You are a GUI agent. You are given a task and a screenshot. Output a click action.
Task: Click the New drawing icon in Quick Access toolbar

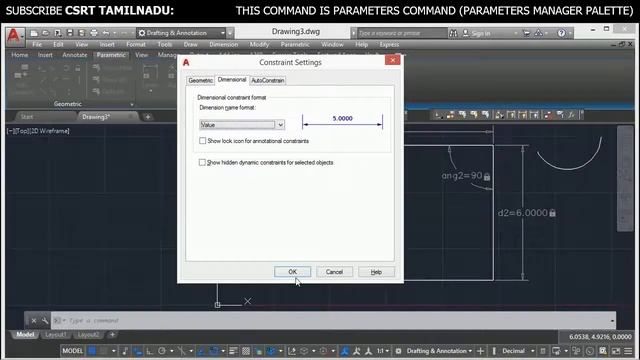pos(34,33)
